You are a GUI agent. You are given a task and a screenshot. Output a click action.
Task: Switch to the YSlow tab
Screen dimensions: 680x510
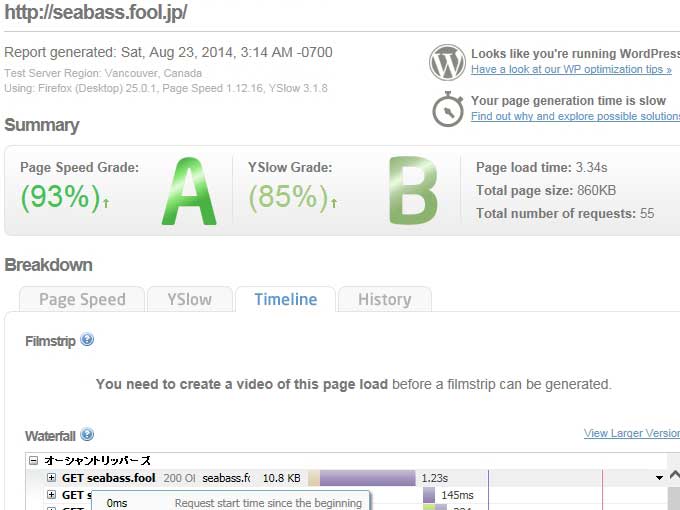189,299
